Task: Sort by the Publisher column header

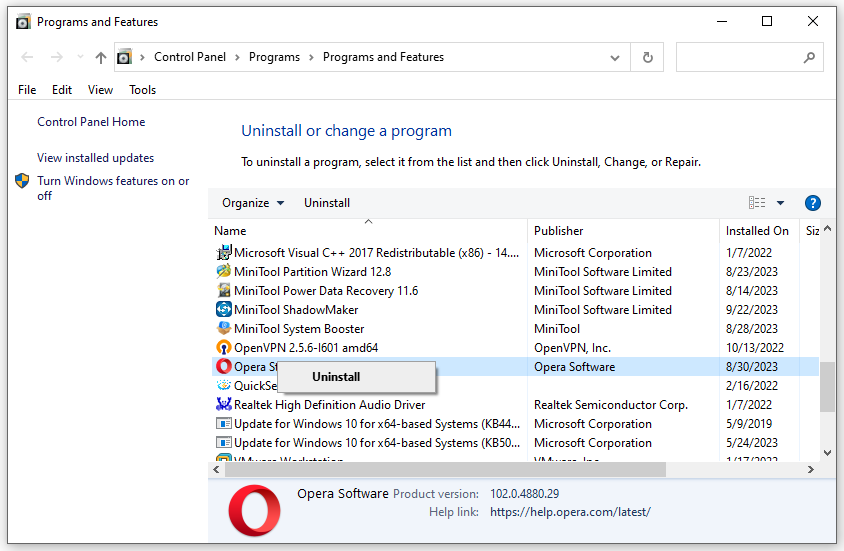Action: [623, 230]
